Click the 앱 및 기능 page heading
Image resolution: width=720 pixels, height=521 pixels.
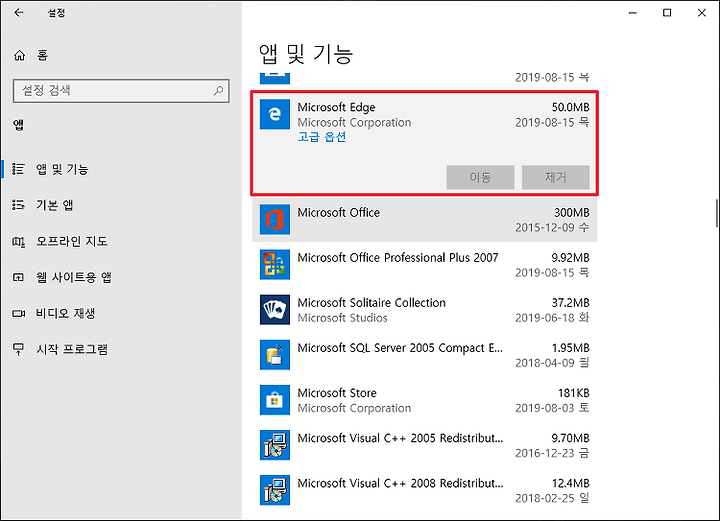(306, 54)
